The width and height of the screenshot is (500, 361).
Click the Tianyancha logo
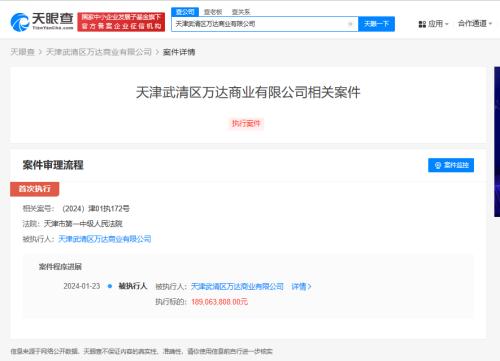pos(42,22)
